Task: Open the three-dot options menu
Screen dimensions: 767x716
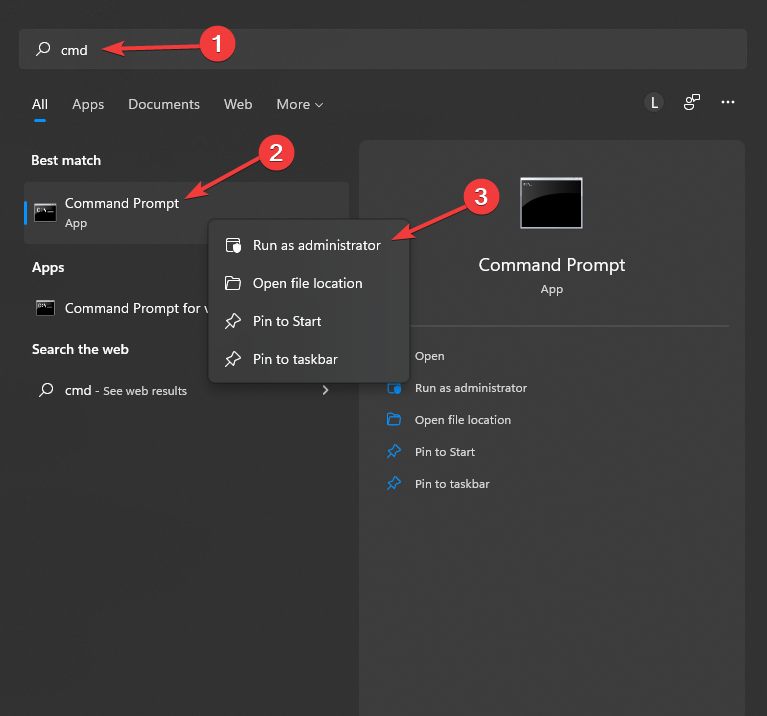Action: pos(728,102)
